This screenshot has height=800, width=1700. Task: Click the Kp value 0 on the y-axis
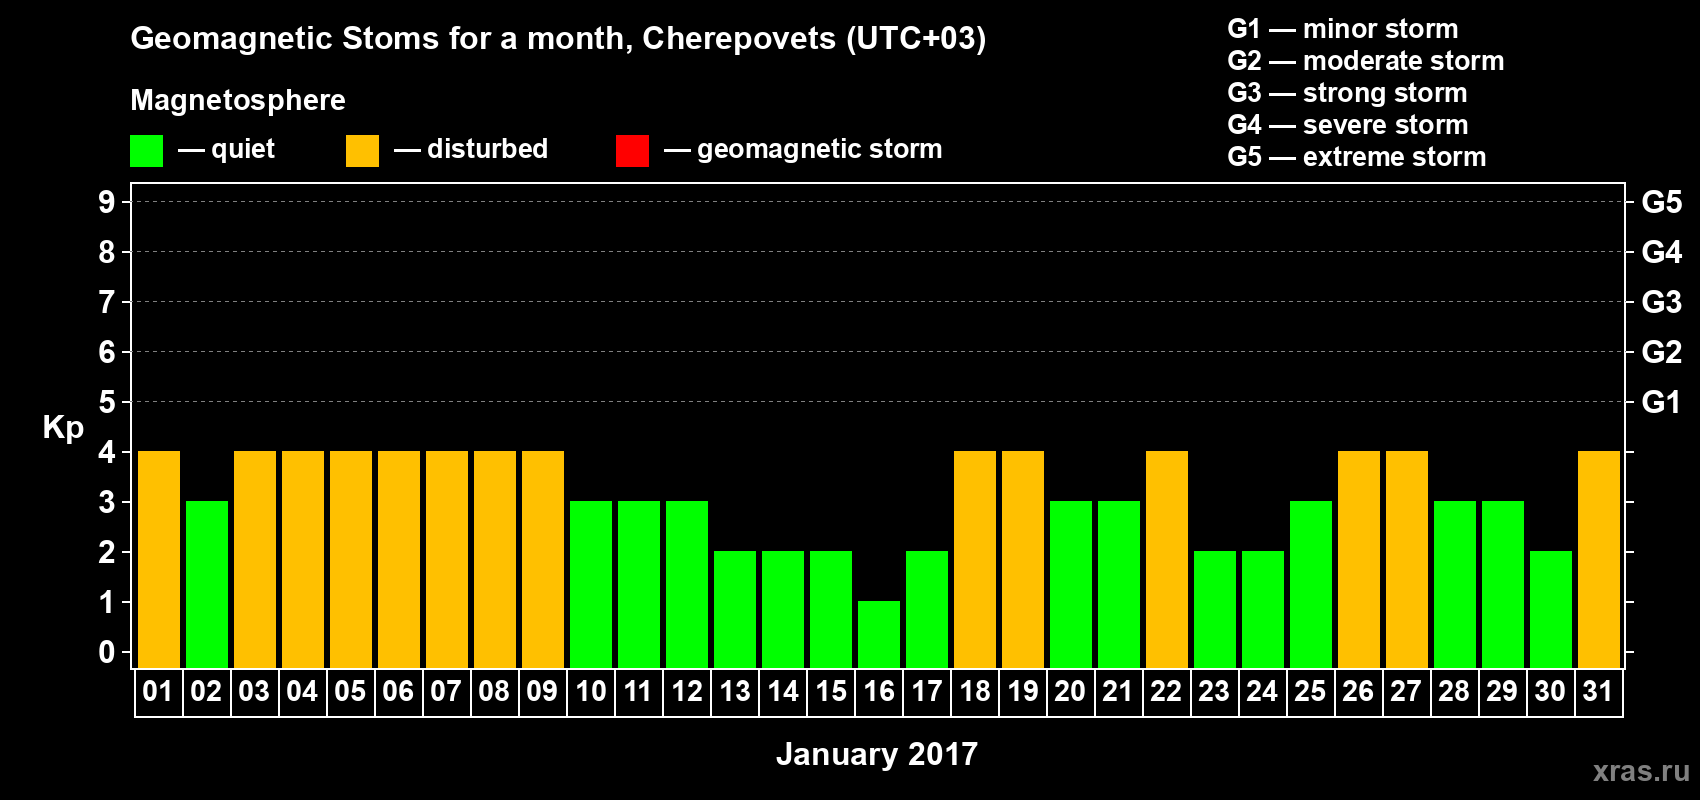coord(107,652)
